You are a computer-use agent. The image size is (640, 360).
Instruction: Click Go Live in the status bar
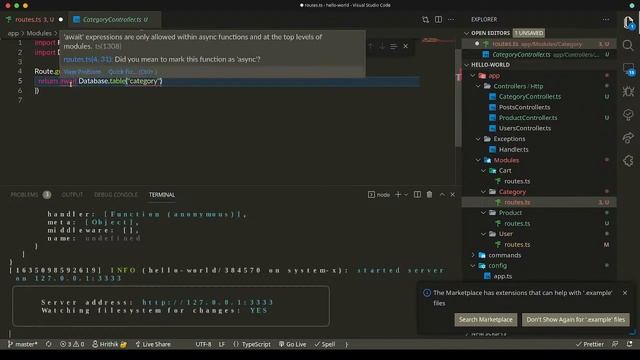[292, 344]
